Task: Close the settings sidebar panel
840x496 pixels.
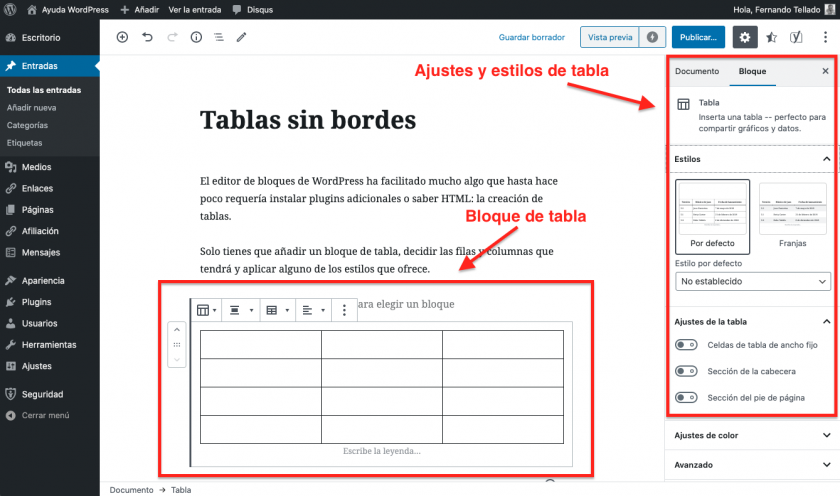Action: (x=825, y=71)
